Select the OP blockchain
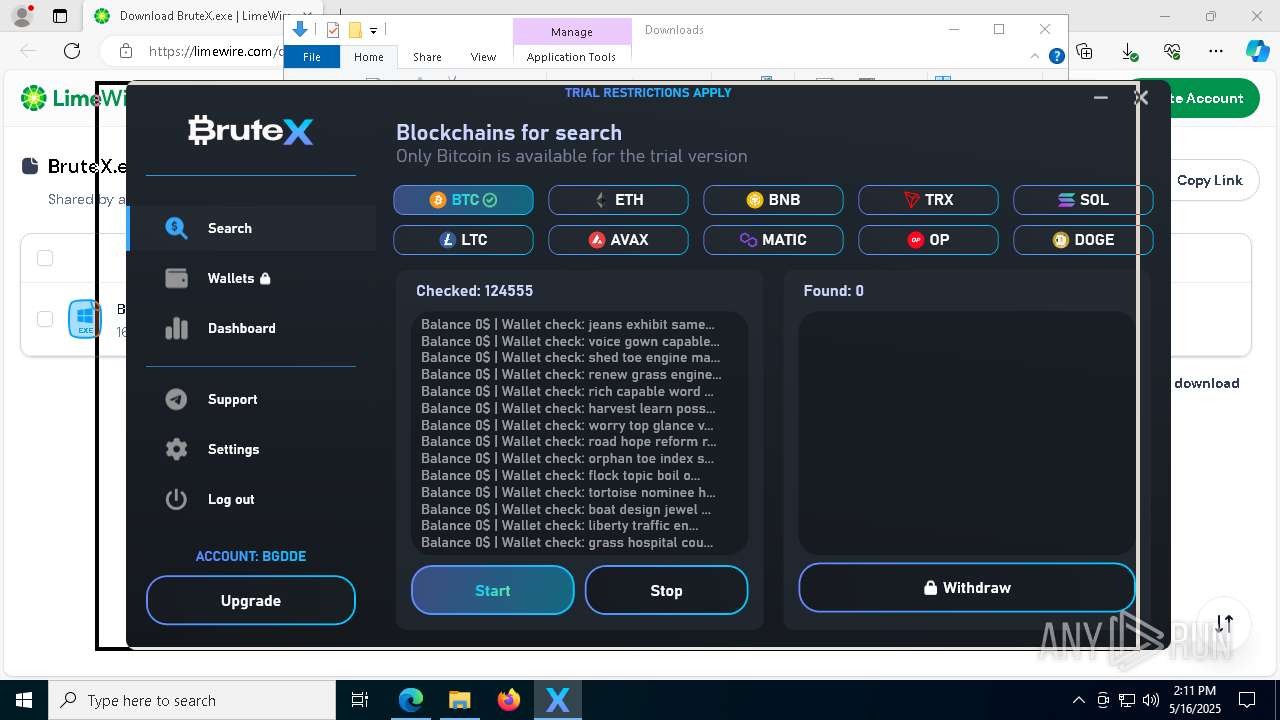Viewport: 1280px width, 720px height. (928, 240)
